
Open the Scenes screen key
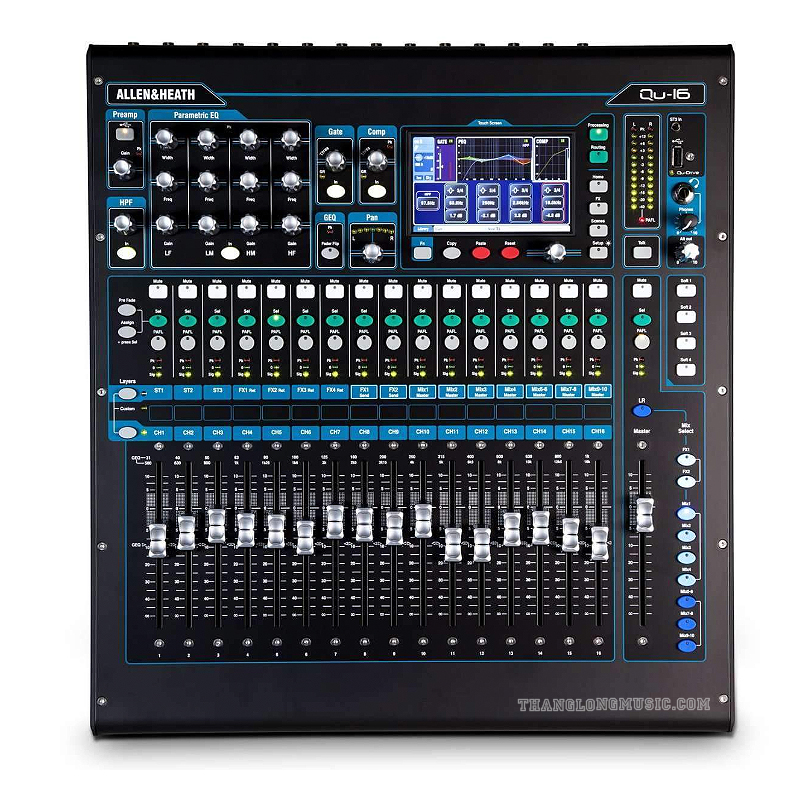coord(598,230)
